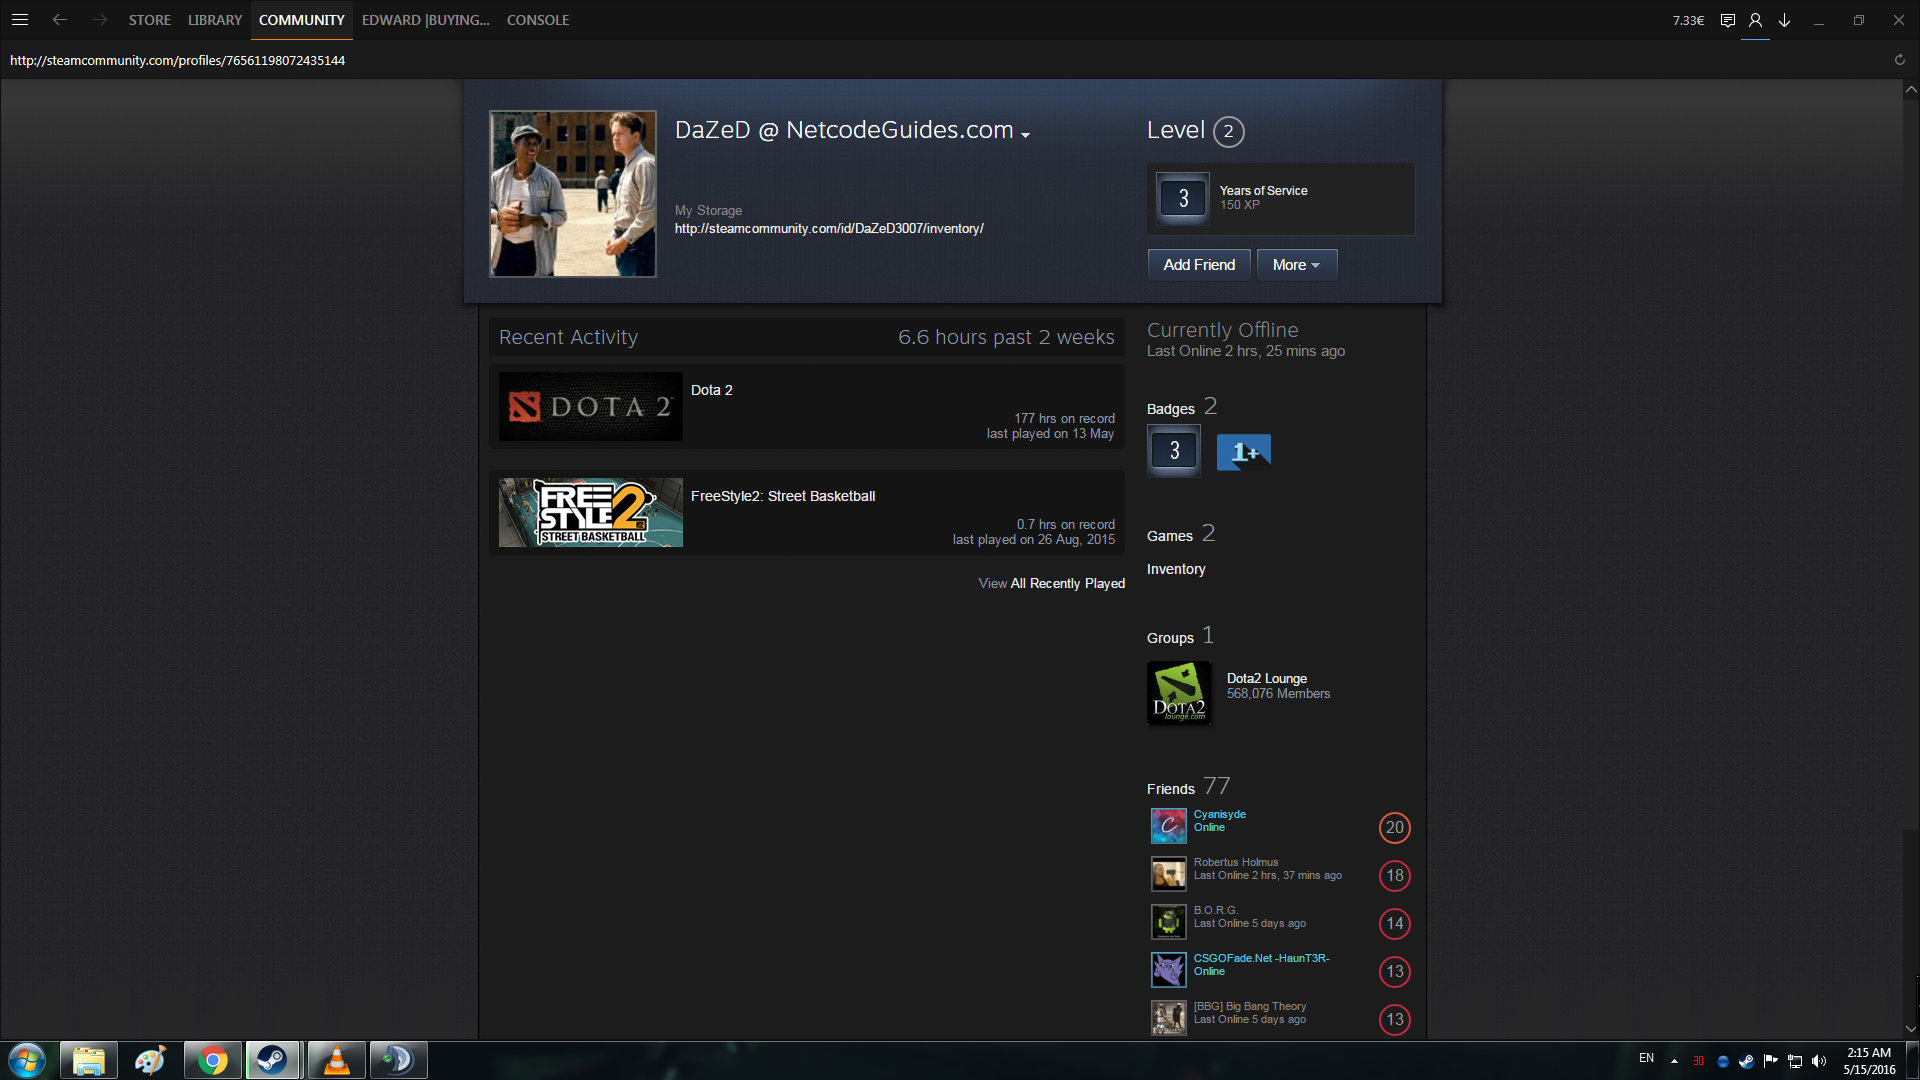Expand the profile name dropdown arrow
The image size is (1920, 1080).
(1025, 135)
